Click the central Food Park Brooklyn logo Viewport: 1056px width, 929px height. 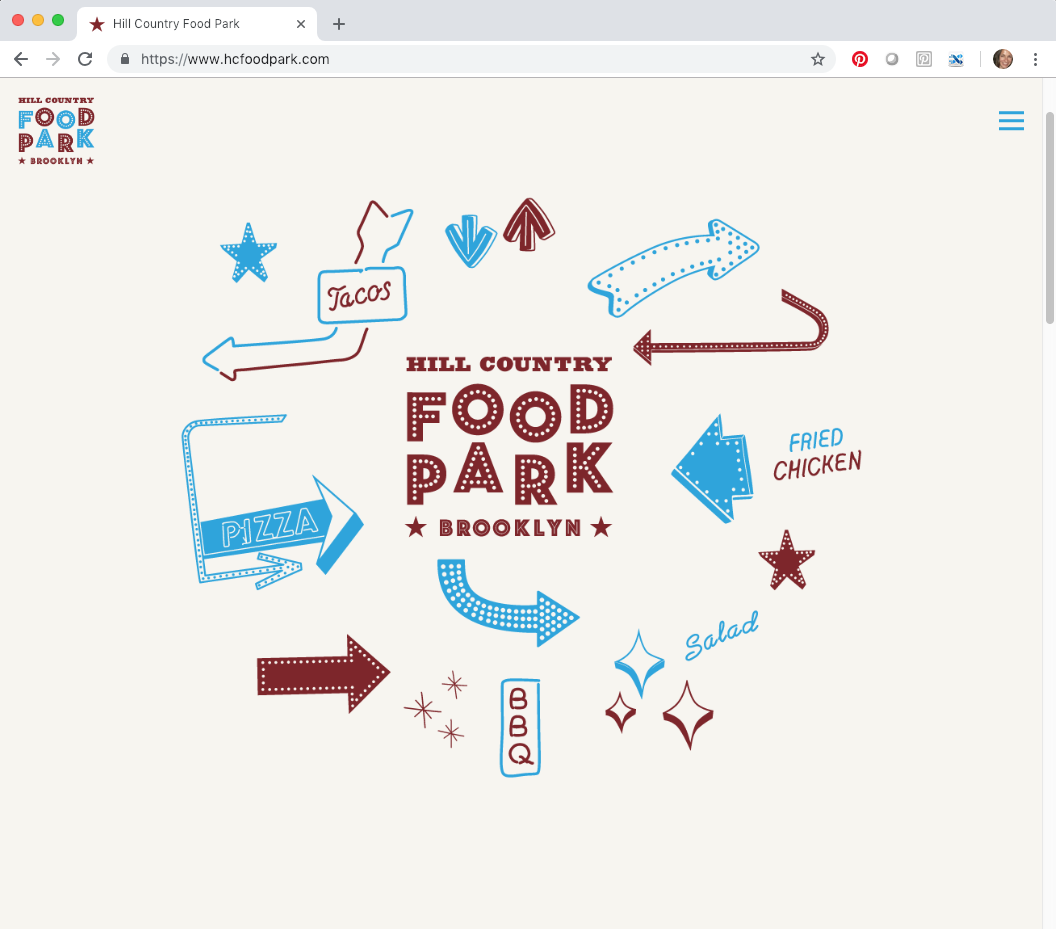[x=510, y=447]
